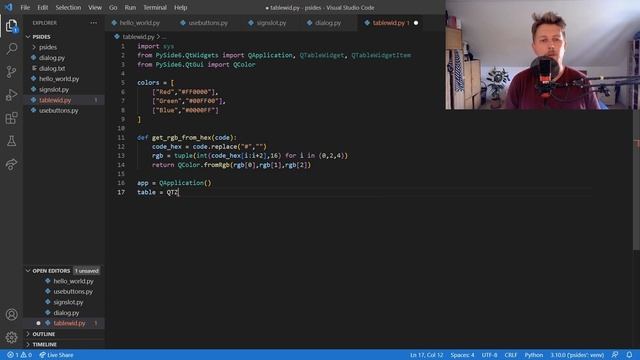Open the Go menu
This screenshot has width=640, height=360.
click(x=113, y=7)
